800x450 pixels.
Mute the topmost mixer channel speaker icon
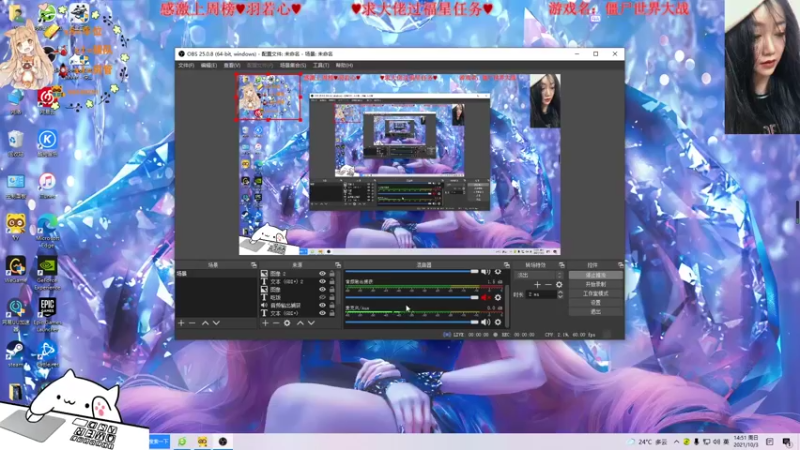tap(485, 272)
